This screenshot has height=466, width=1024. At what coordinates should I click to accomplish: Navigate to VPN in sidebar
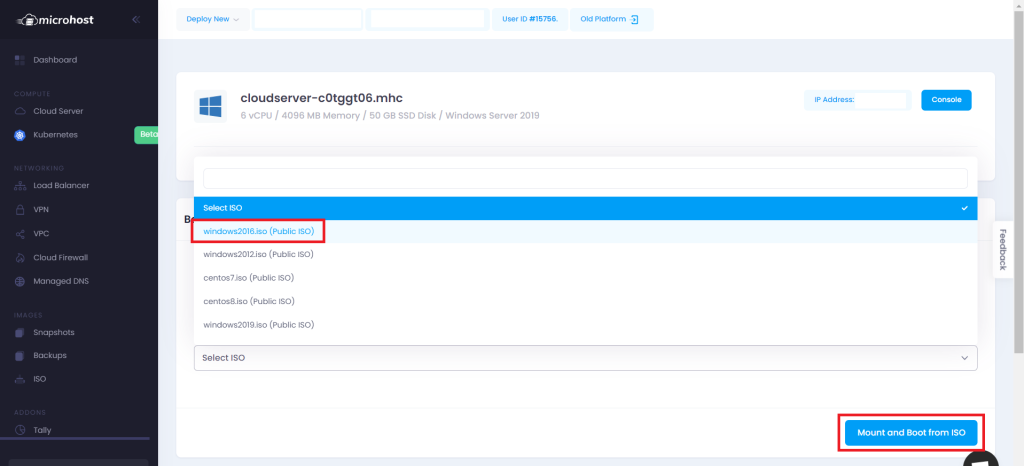tap(41, 210)
